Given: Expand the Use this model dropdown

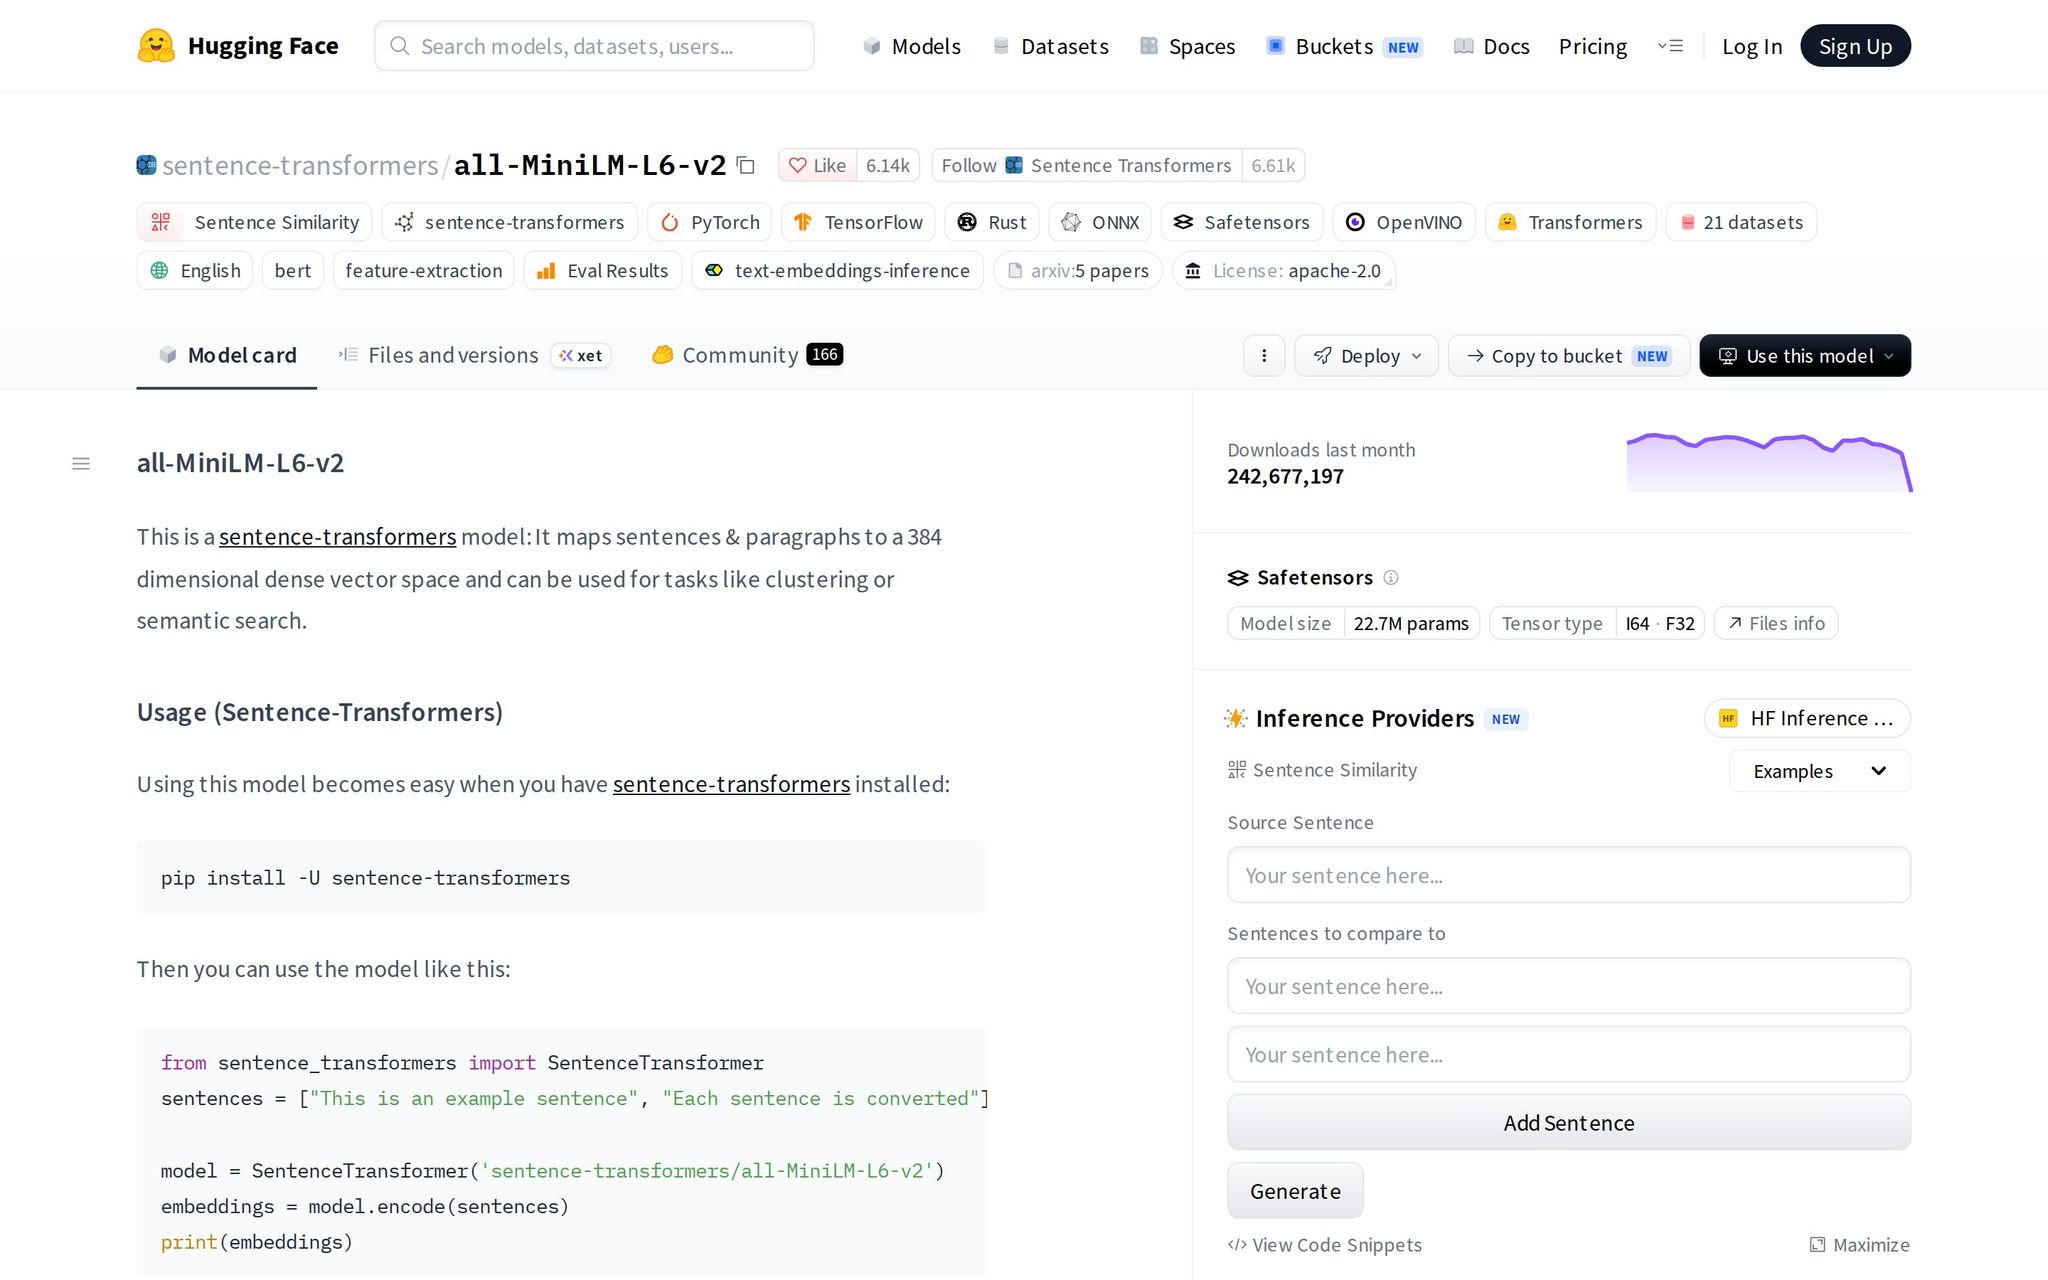Looking at the screenshot, I should coord(1805,356).
